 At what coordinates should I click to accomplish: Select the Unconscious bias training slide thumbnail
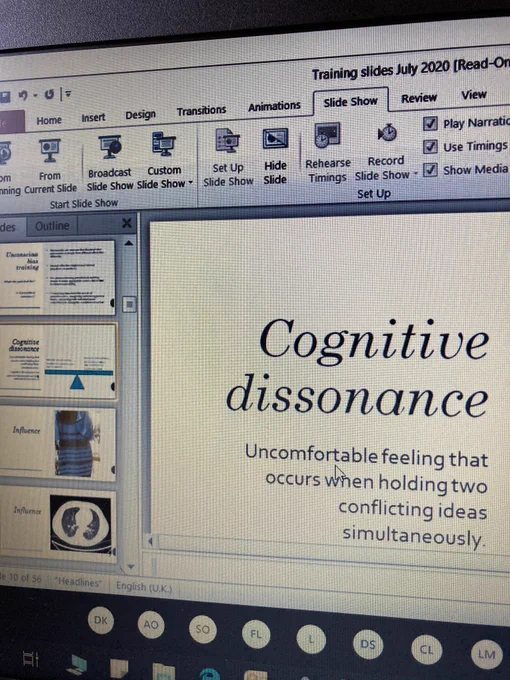(57, 278)
